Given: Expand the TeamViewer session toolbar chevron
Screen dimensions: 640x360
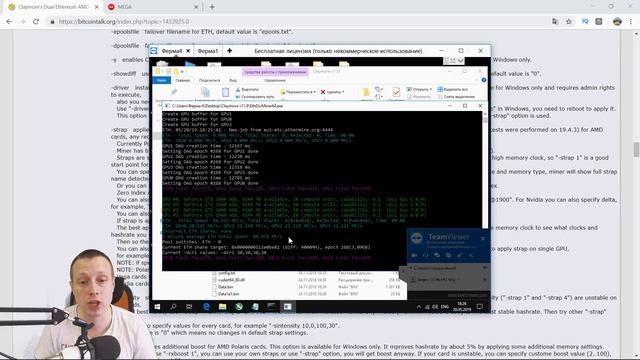Looking at the screenshot, I should 460,61.
